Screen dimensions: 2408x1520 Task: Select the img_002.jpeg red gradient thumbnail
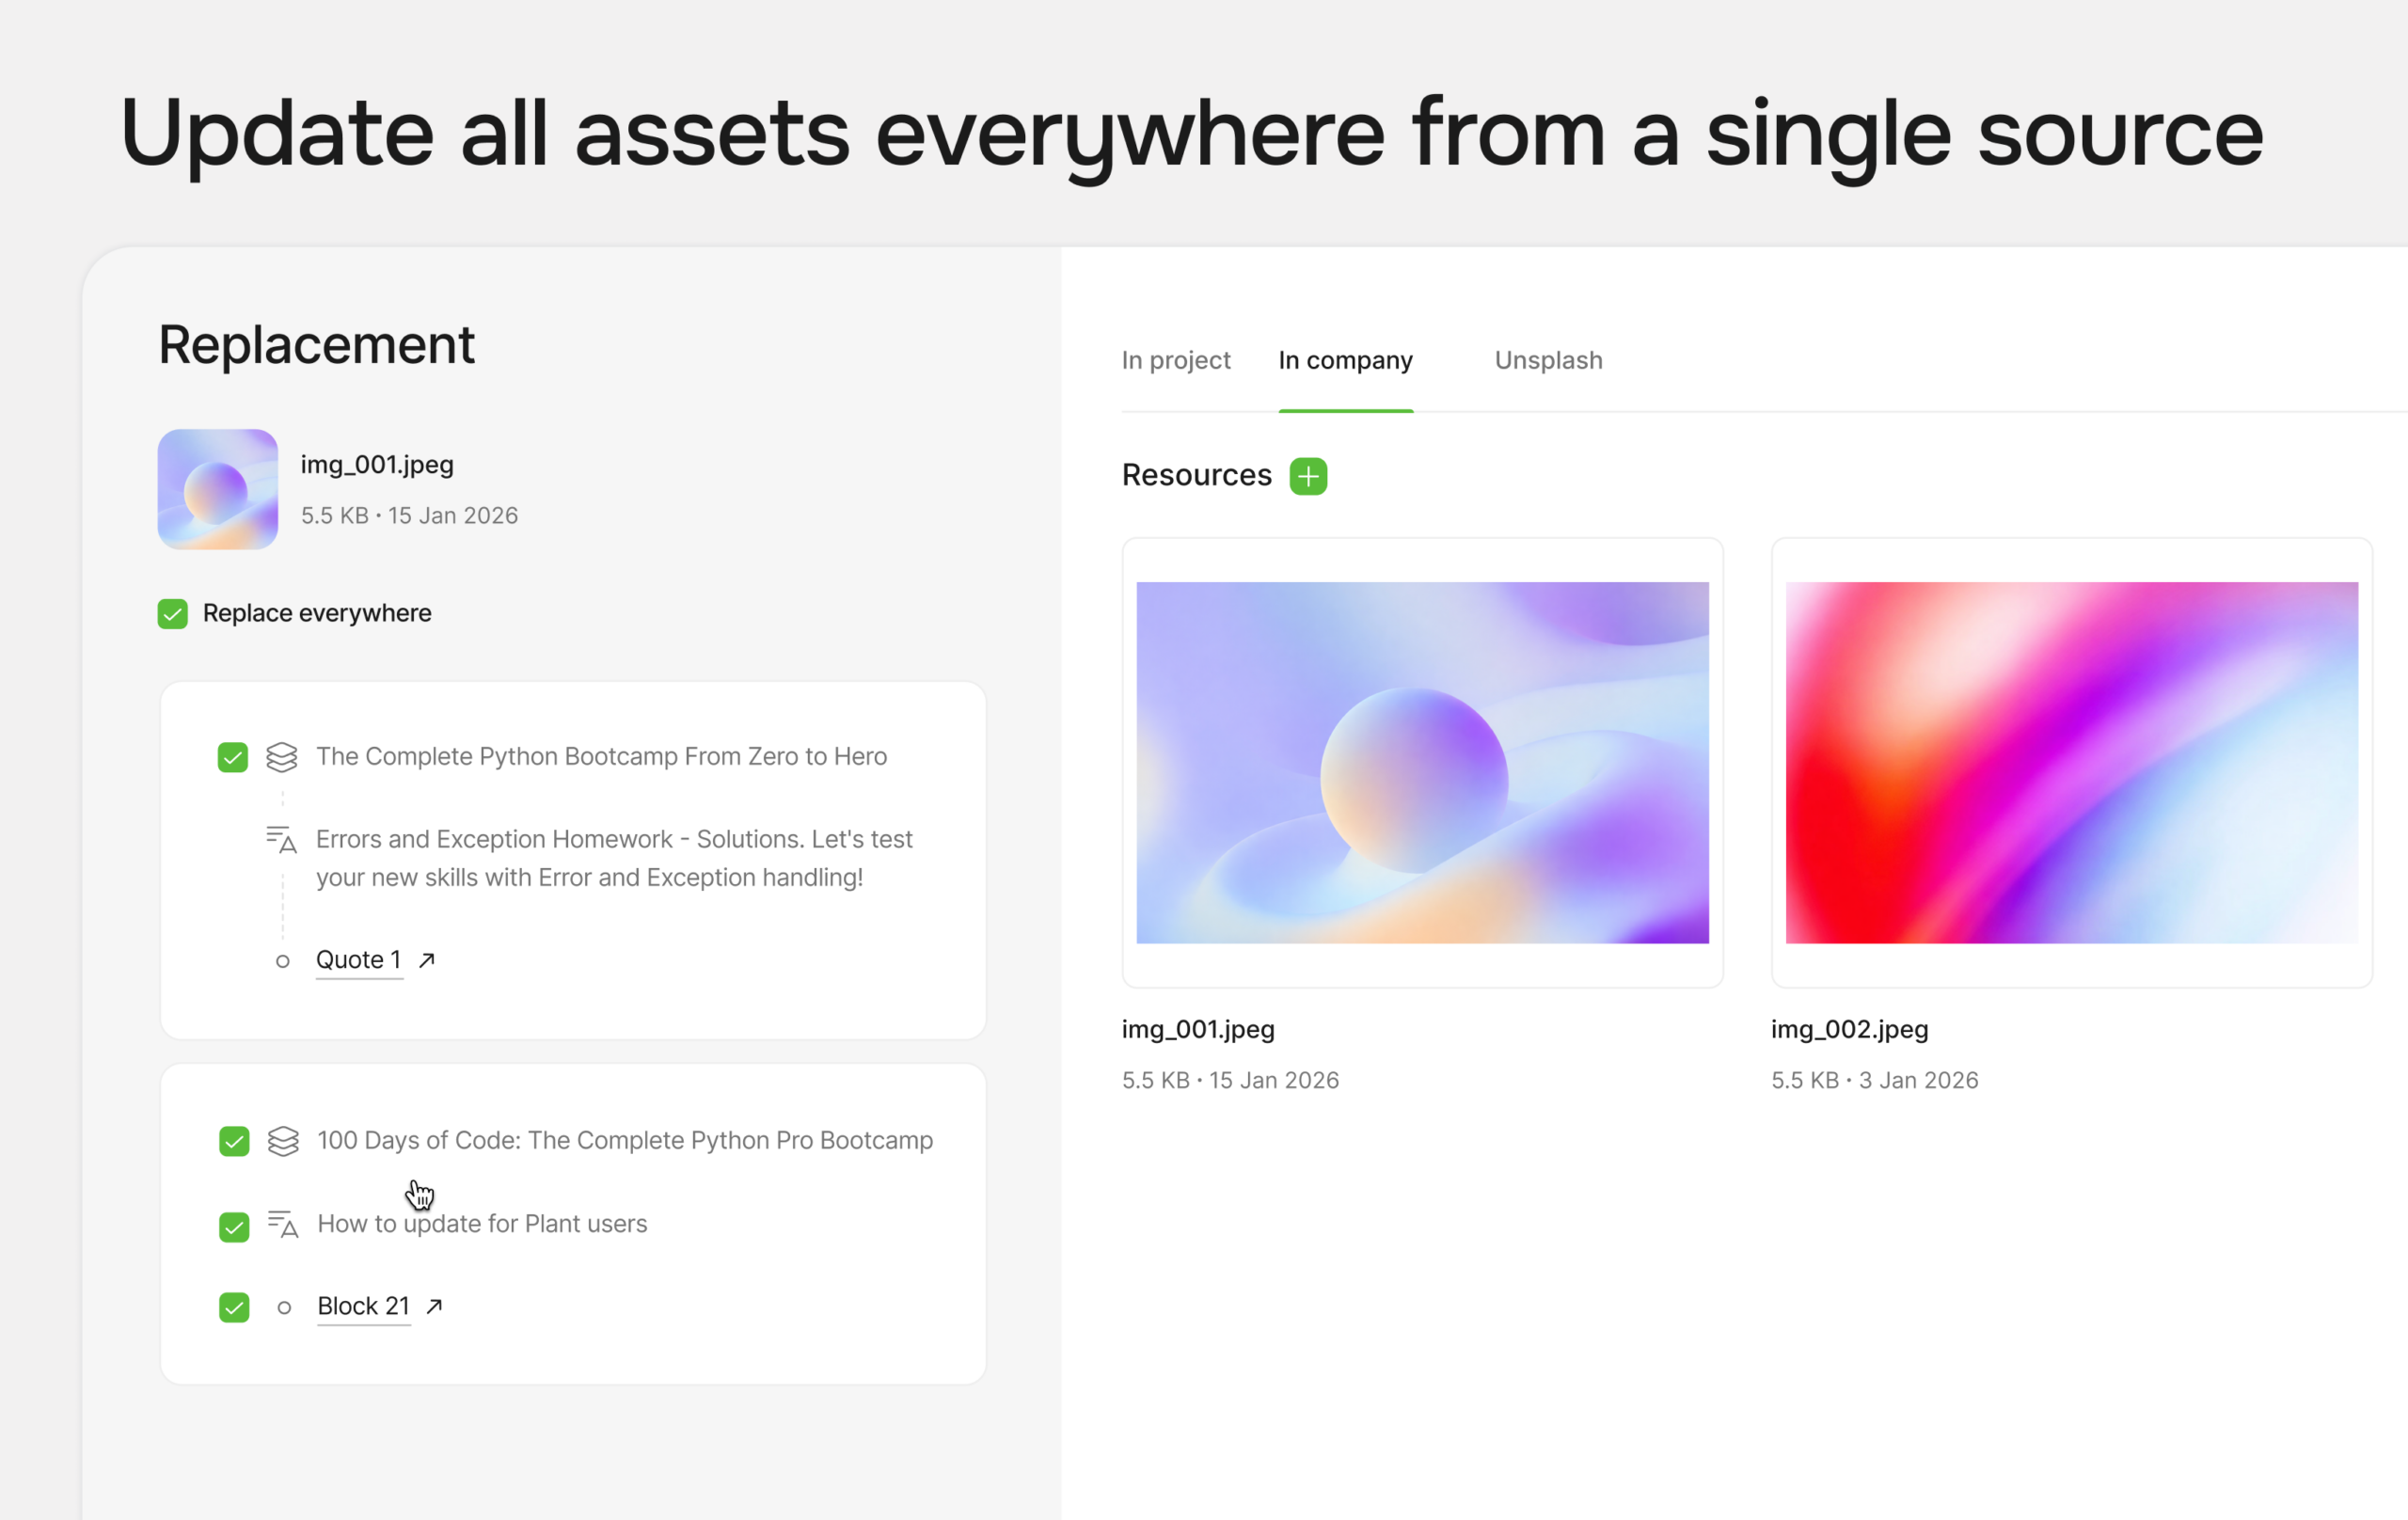pyautogui.click(x=2071, y=762)
